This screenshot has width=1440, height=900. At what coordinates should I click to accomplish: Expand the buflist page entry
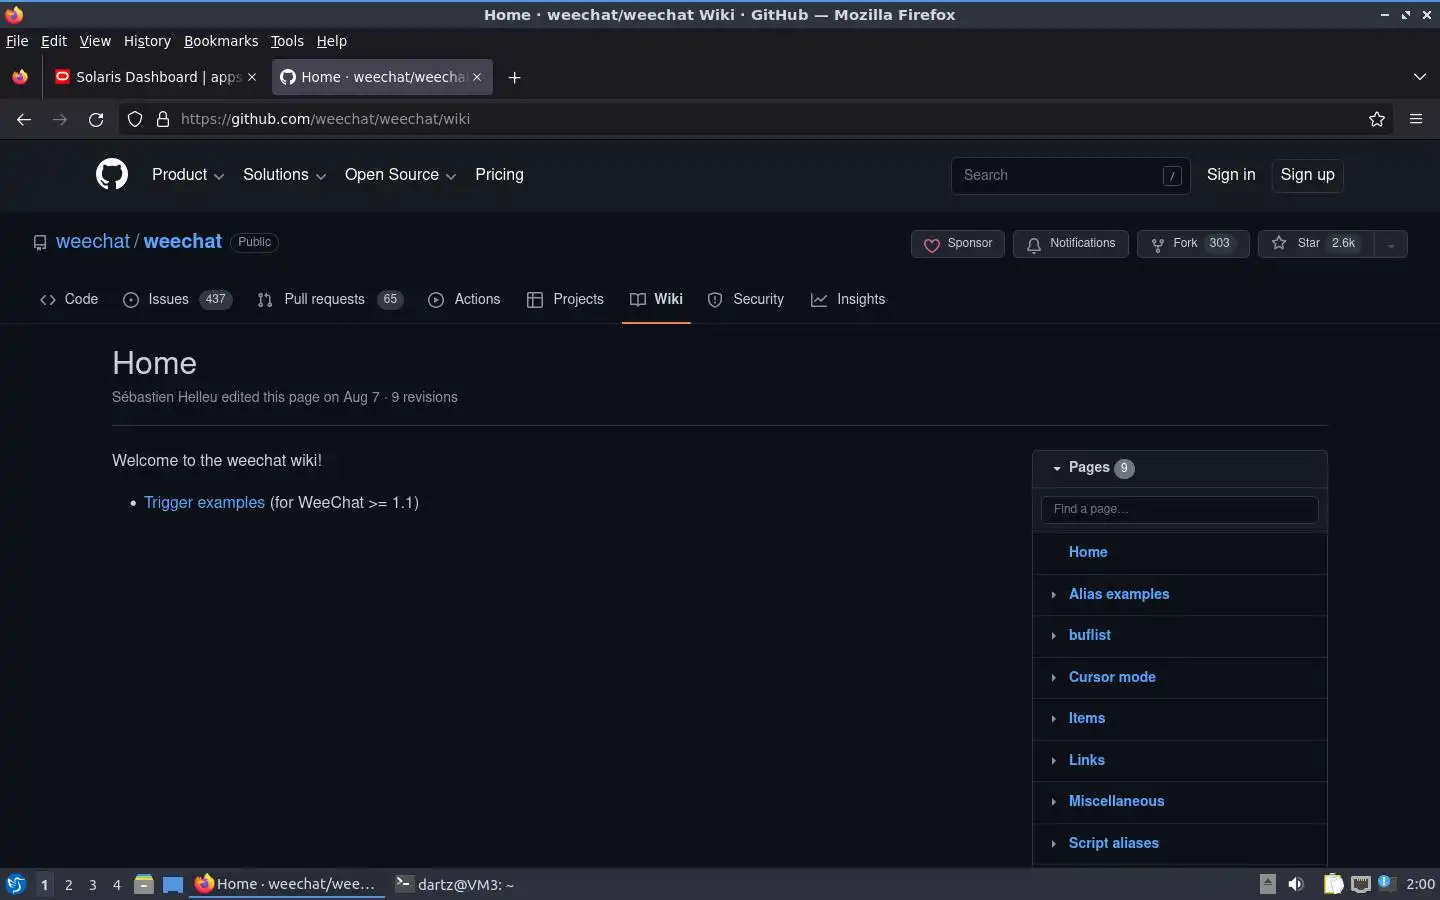[1053, 636]
